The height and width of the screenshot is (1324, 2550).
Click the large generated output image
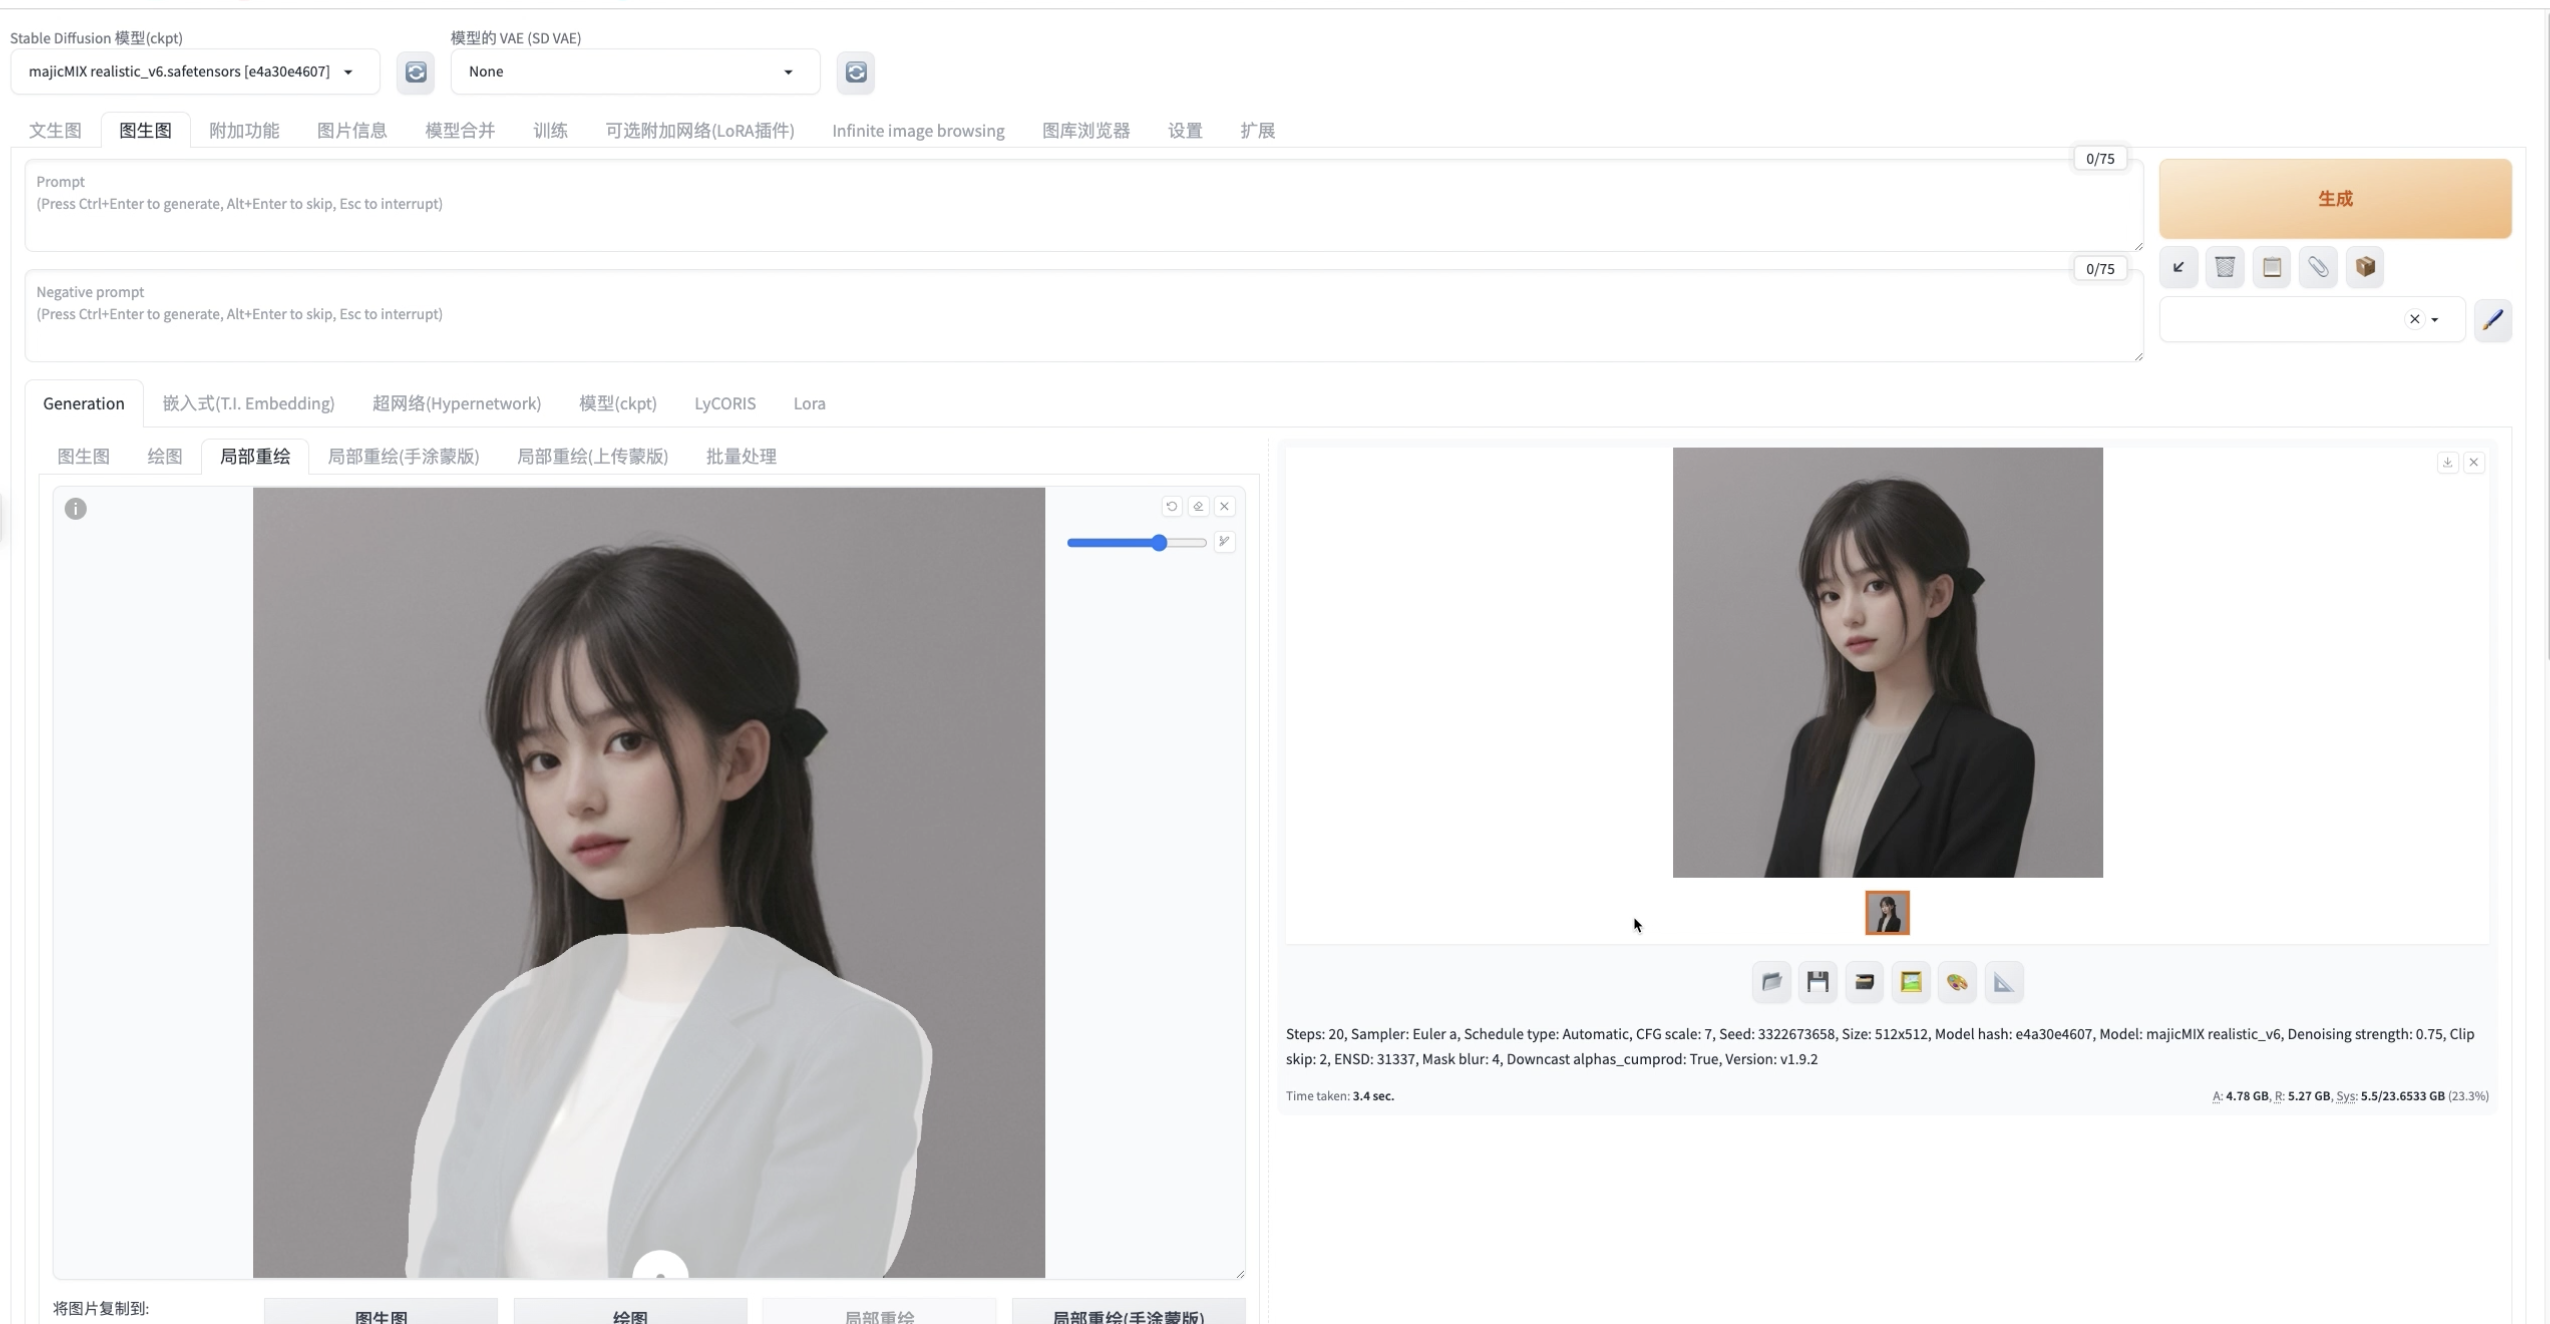coord(1887,662)
